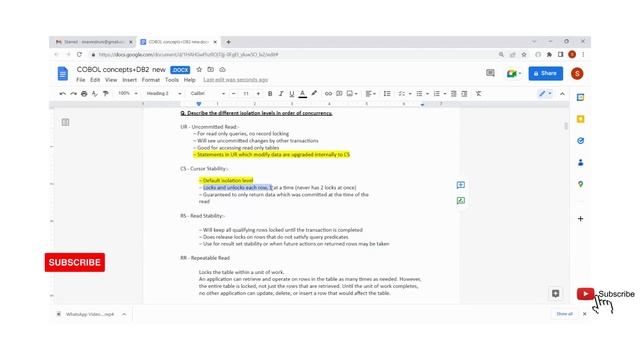
Task: Open Keep notes in the side panel
Action: 580,119
